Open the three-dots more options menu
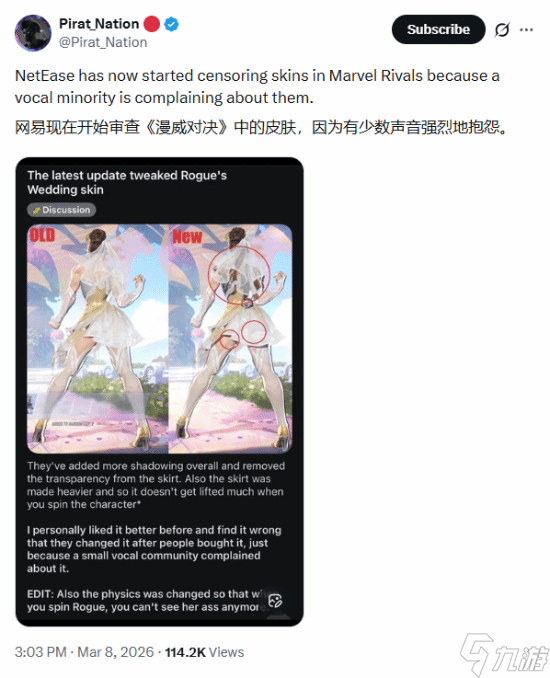Viewport: 550px width, 678px height. [526, 29]
